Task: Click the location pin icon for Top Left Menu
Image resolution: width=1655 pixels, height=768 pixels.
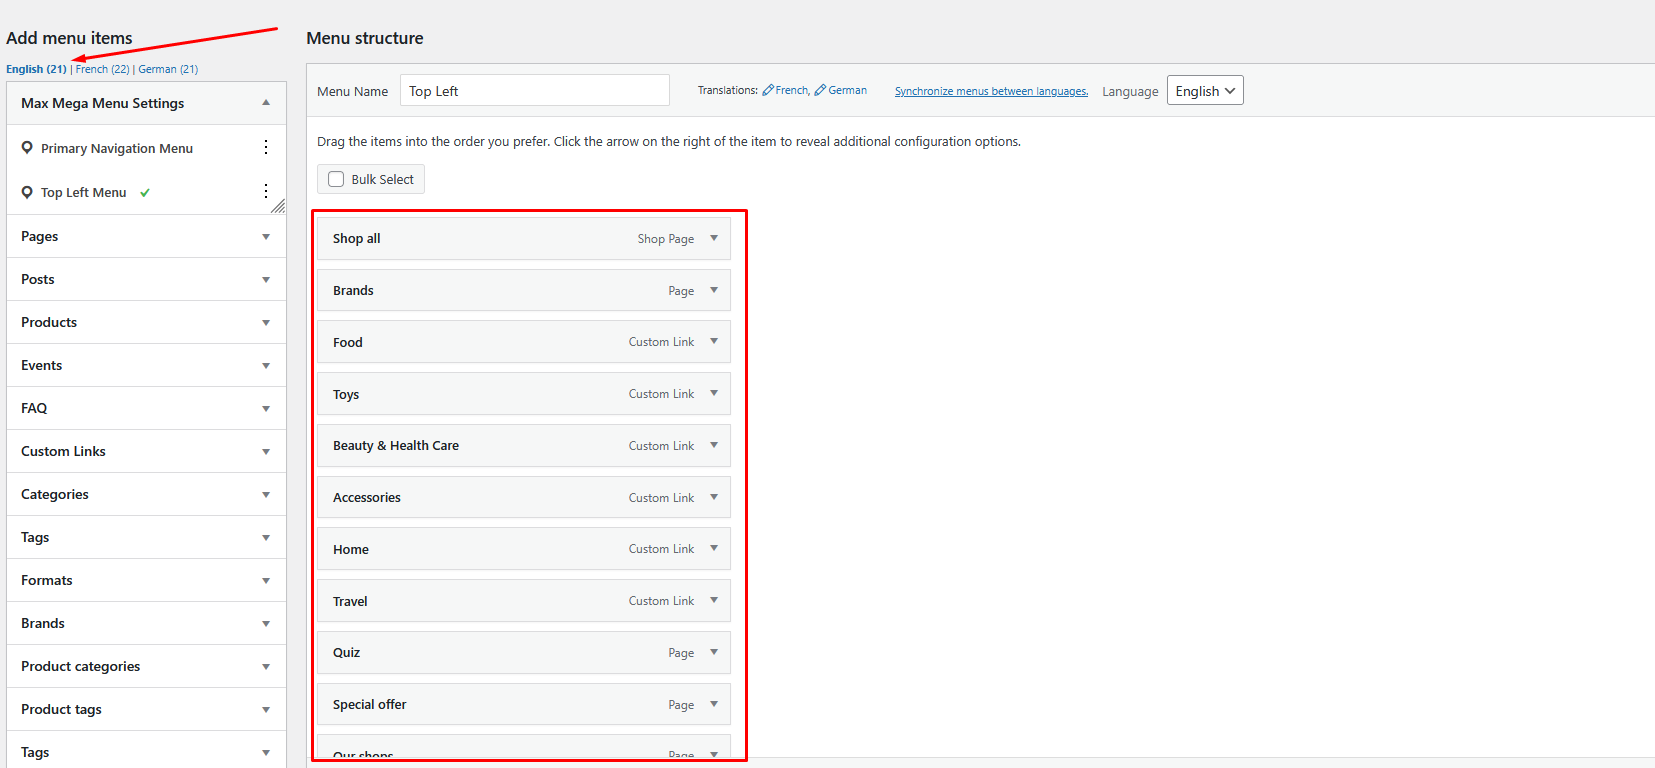Action: coord(27,192)
